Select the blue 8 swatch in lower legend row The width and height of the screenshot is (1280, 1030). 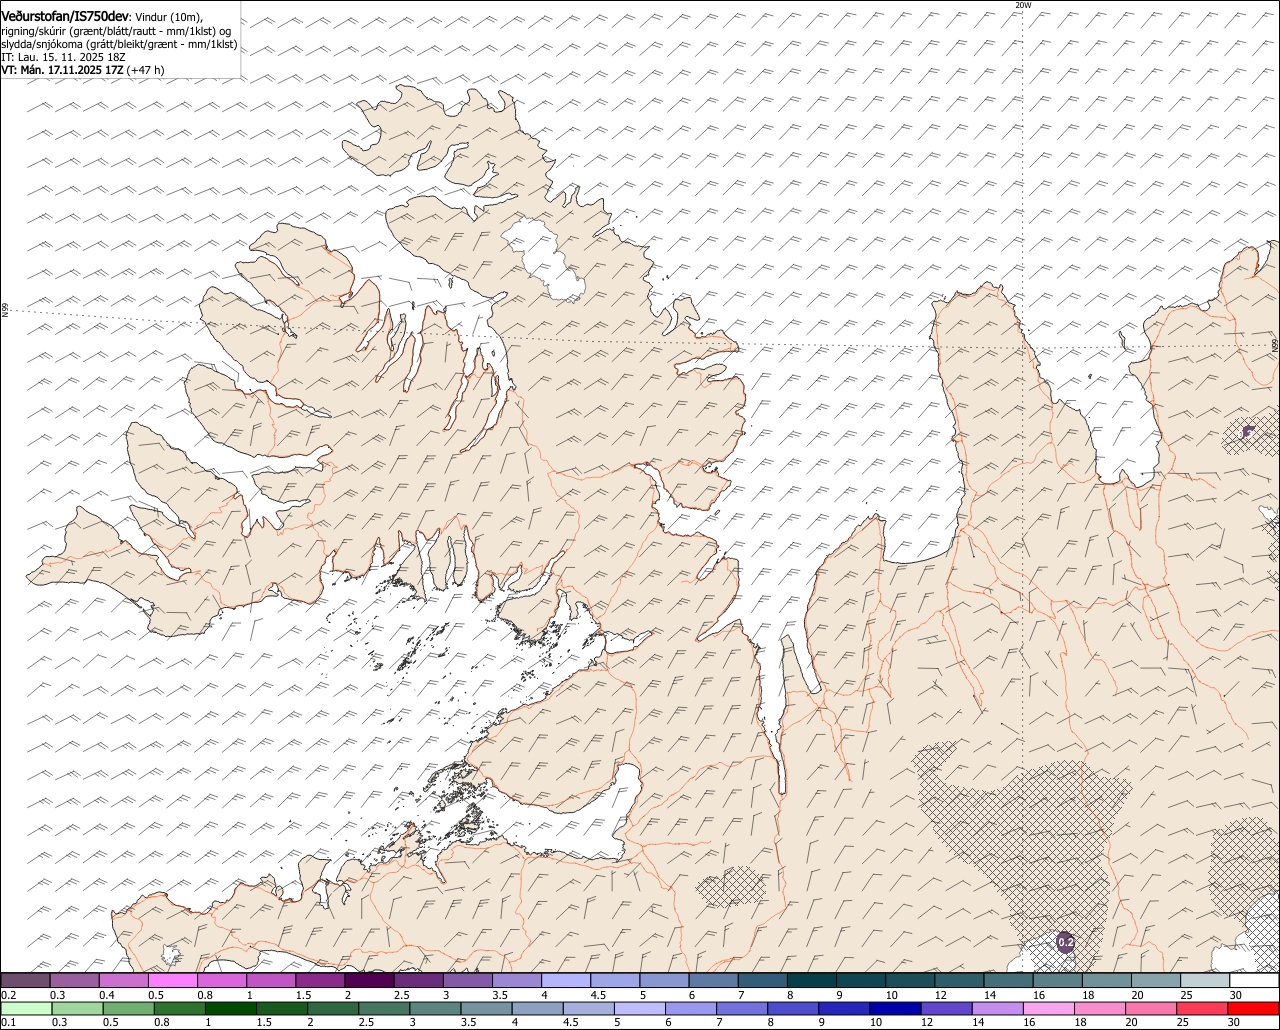[x=794, y=1008]
